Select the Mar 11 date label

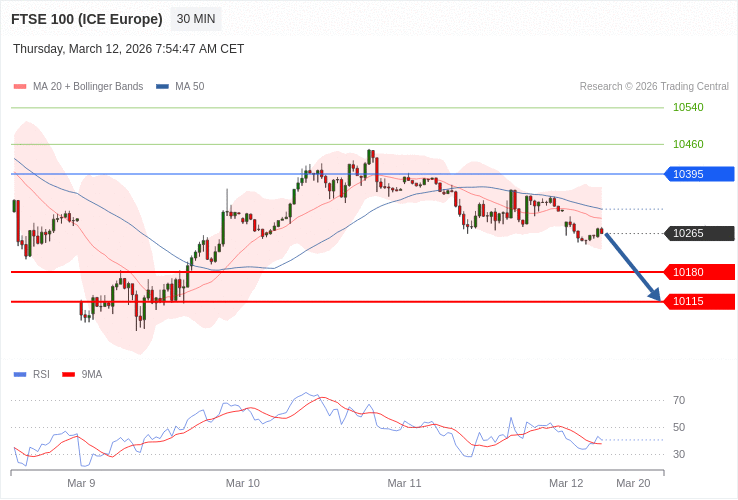[404, 483]
